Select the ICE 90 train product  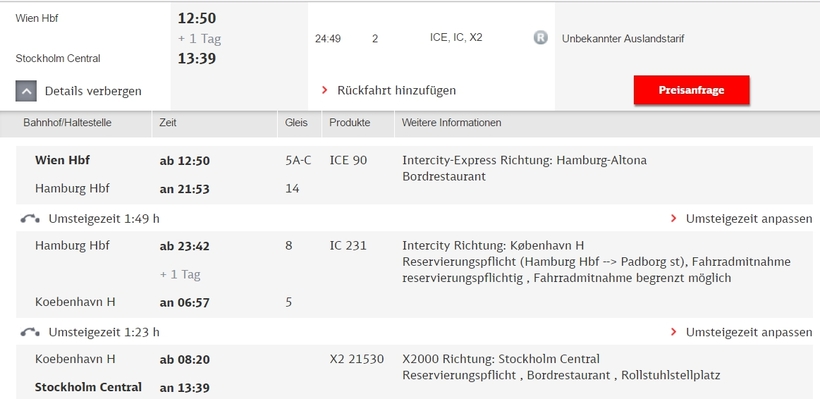tap(348, 161)
